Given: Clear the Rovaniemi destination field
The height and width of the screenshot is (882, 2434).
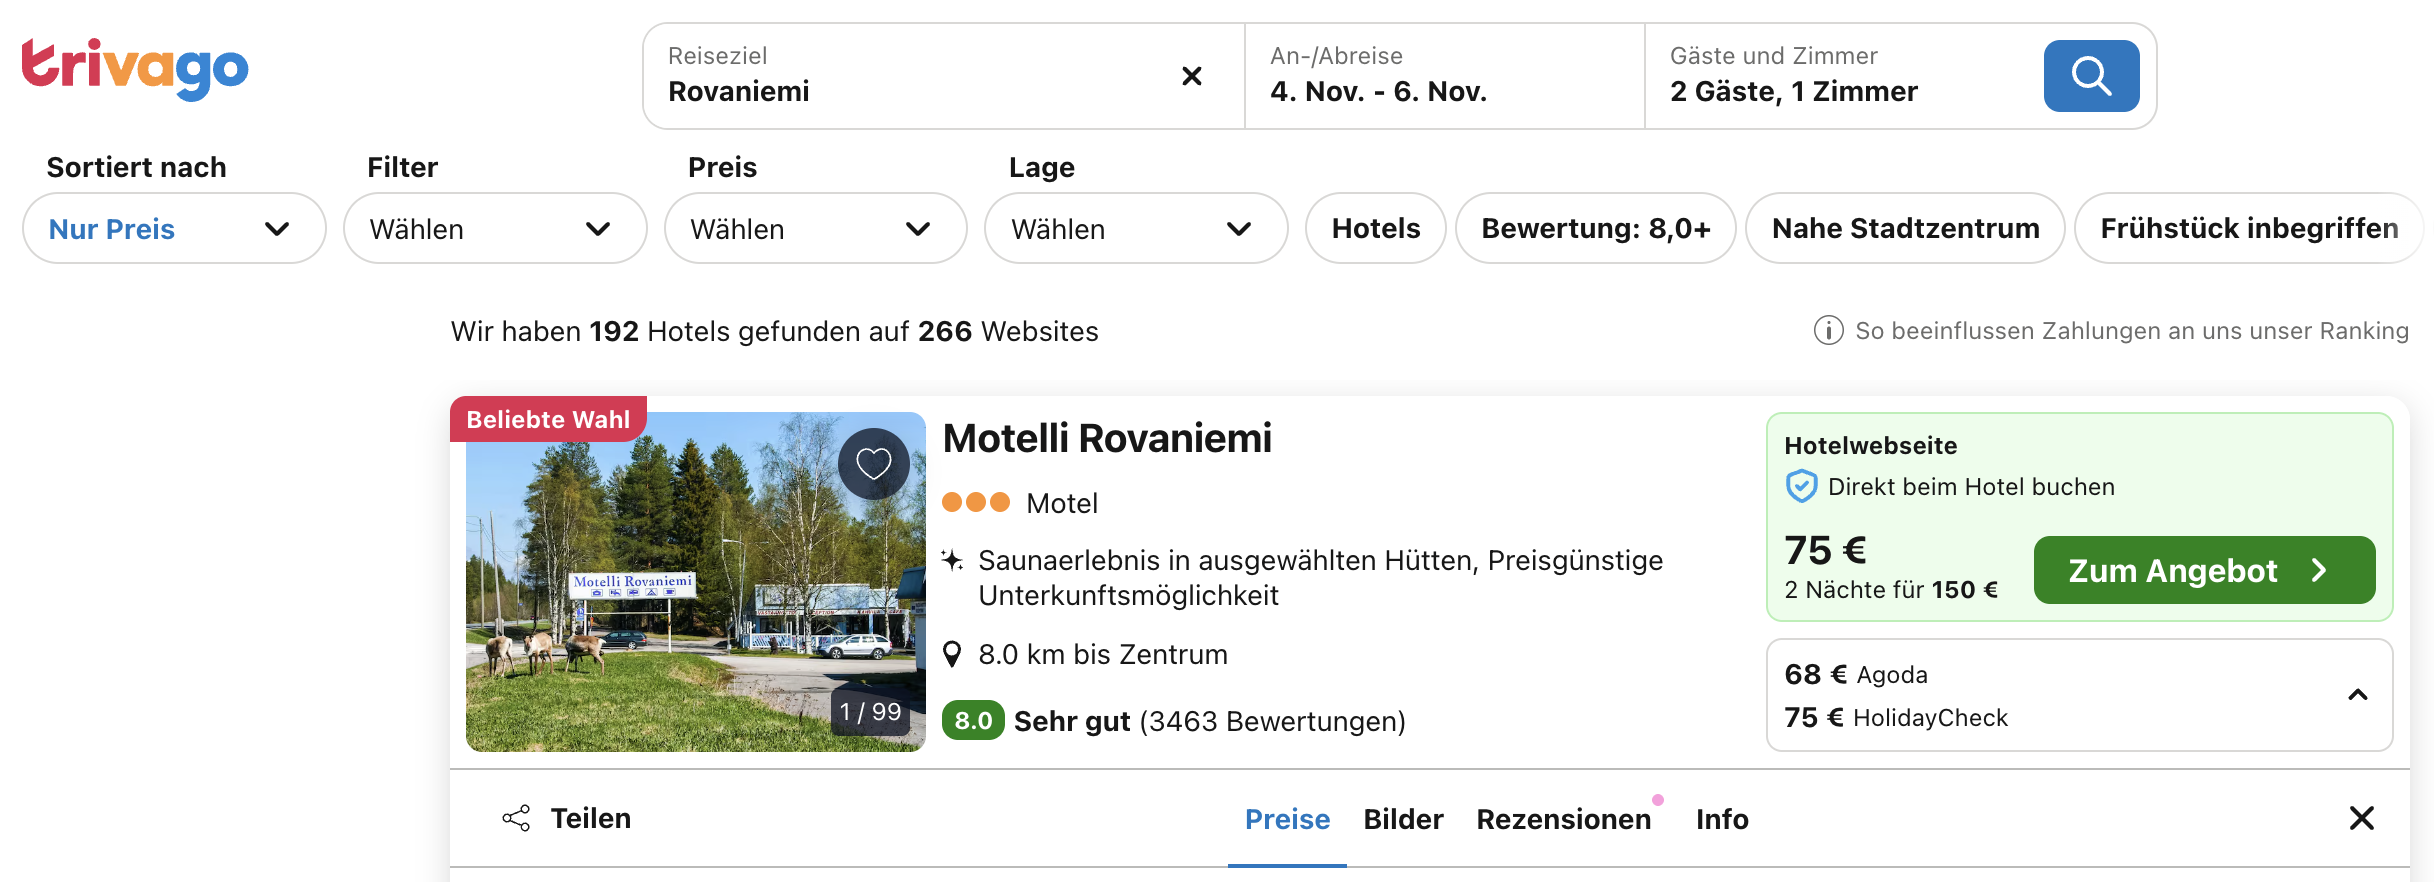Looking at the screenshot, I should (1191, 76).
